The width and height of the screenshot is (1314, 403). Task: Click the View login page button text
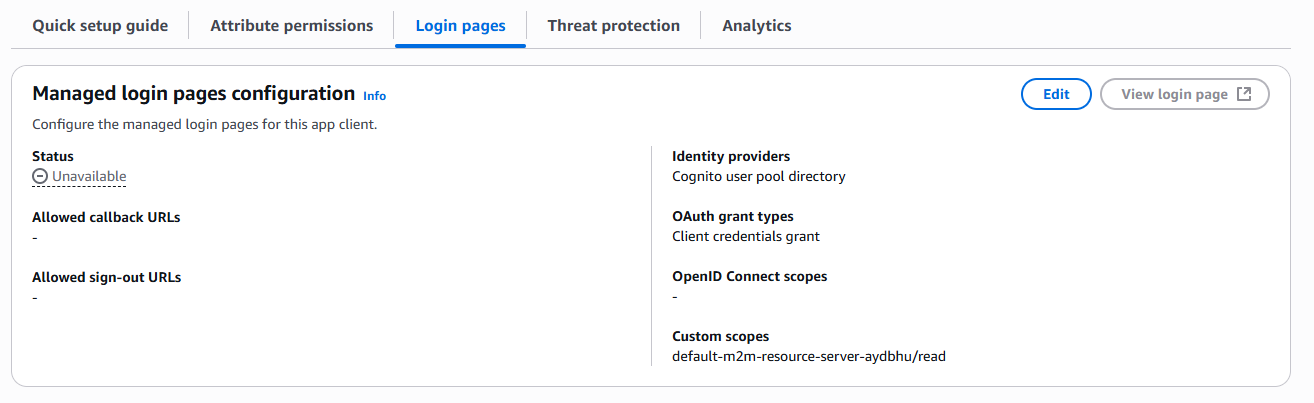1174,94
